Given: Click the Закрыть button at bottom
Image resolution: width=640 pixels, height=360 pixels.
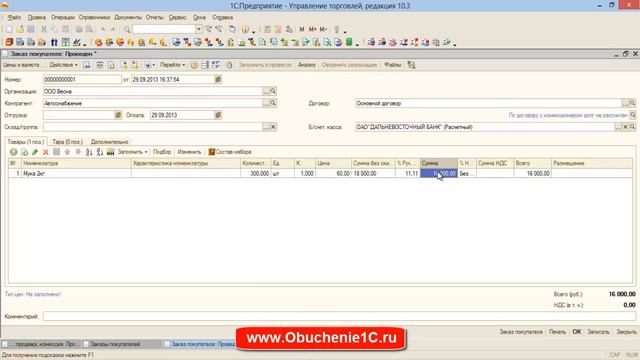Looking at the screenshot, I should [x=626, y=332].
